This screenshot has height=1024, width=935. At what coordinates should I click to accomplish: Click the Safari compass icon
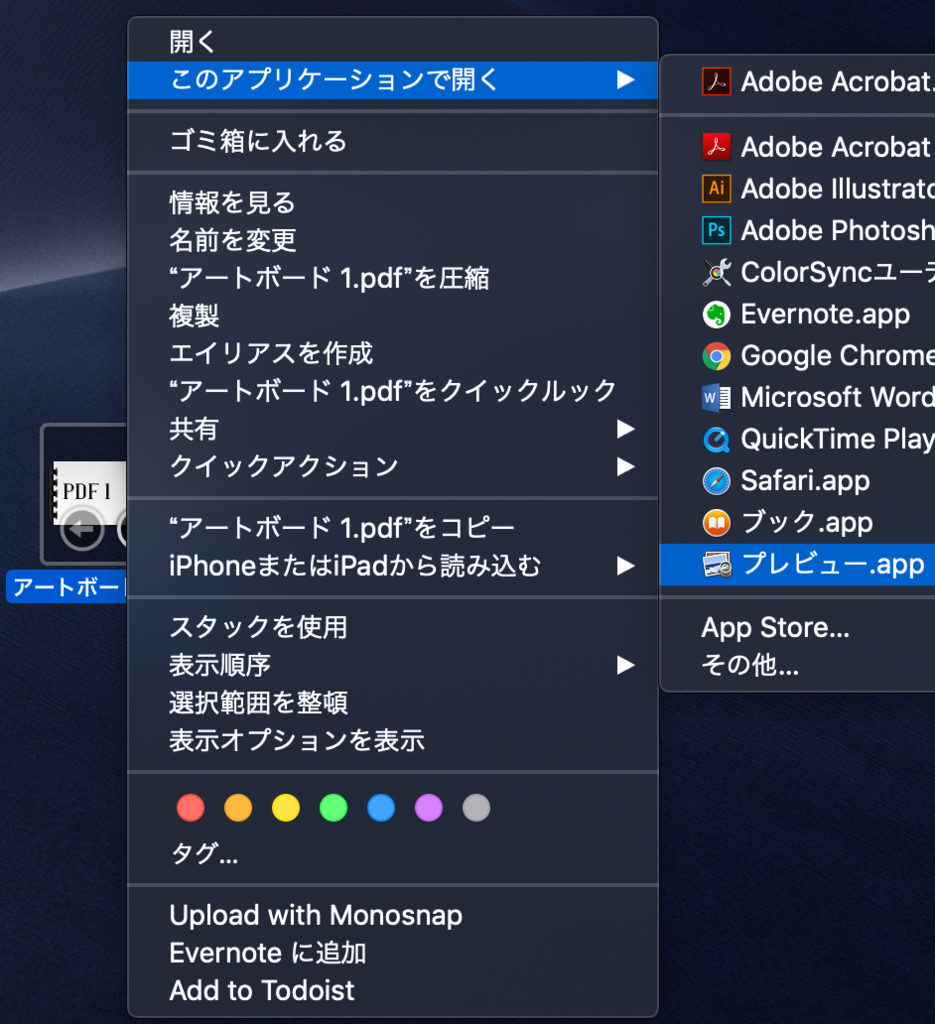click(x=716, y=481)
